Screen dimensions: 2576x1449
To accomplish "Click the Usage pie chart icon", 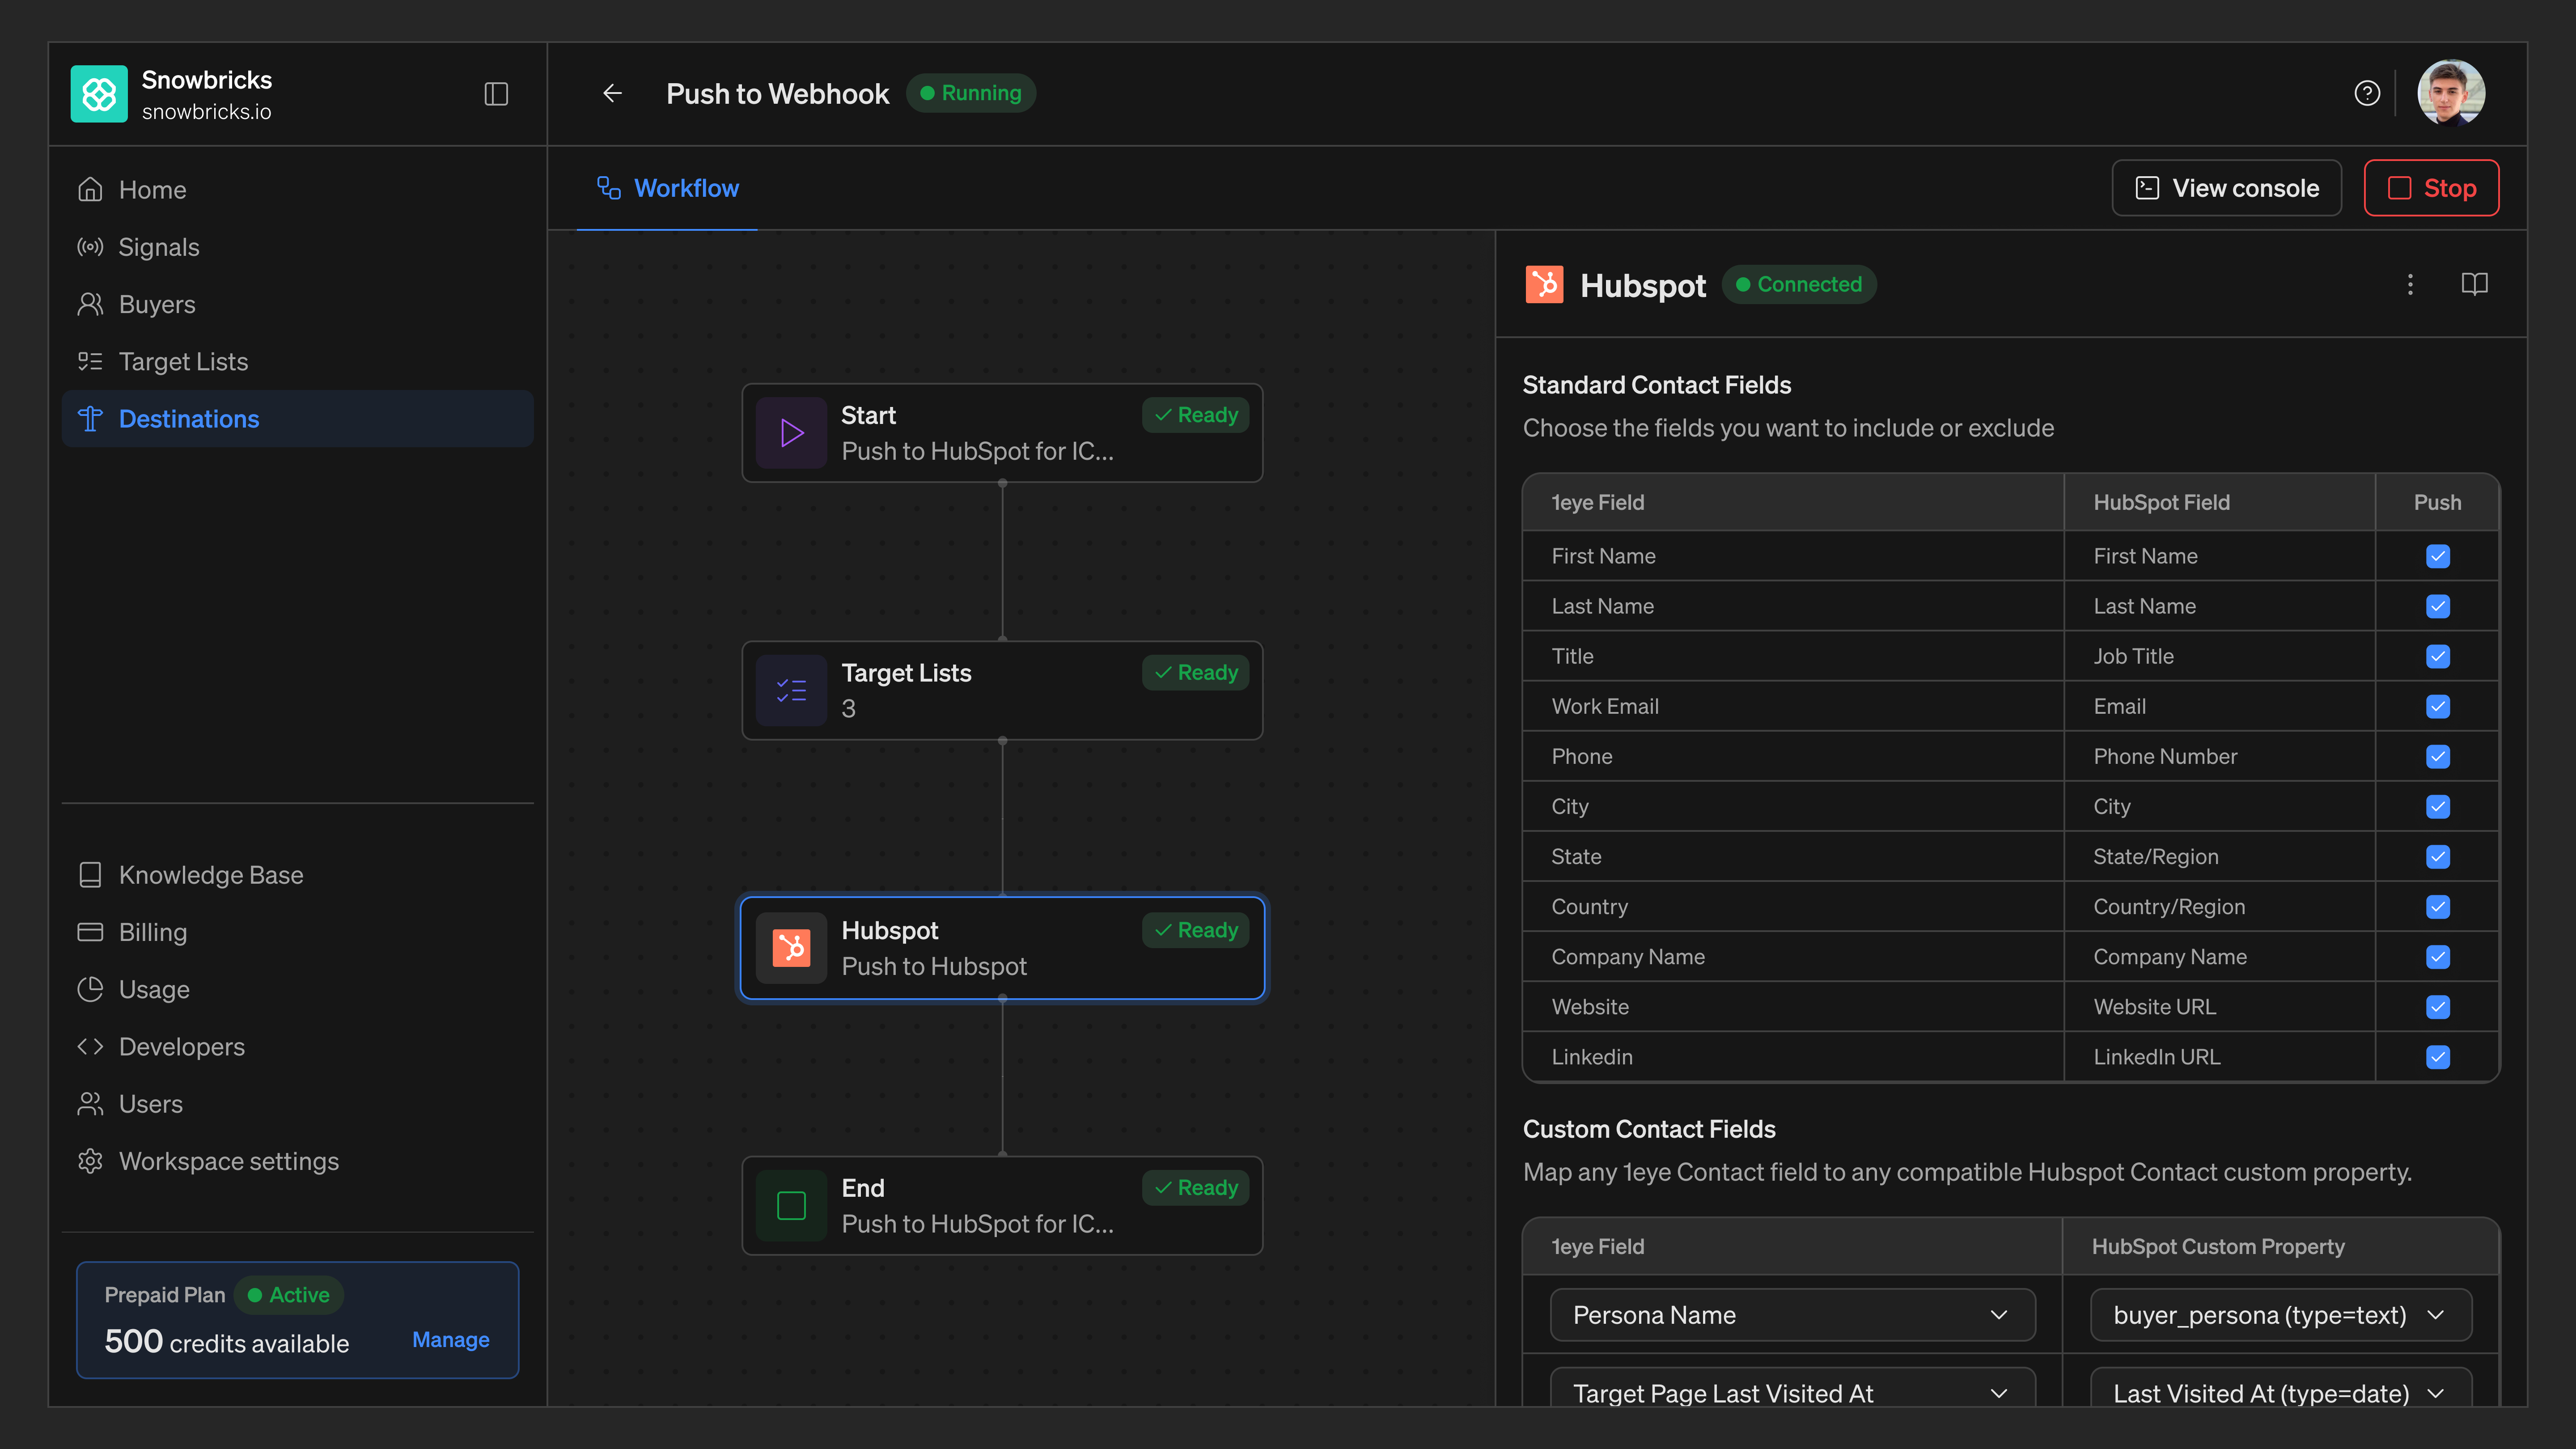I will click(x=90, y=989).
